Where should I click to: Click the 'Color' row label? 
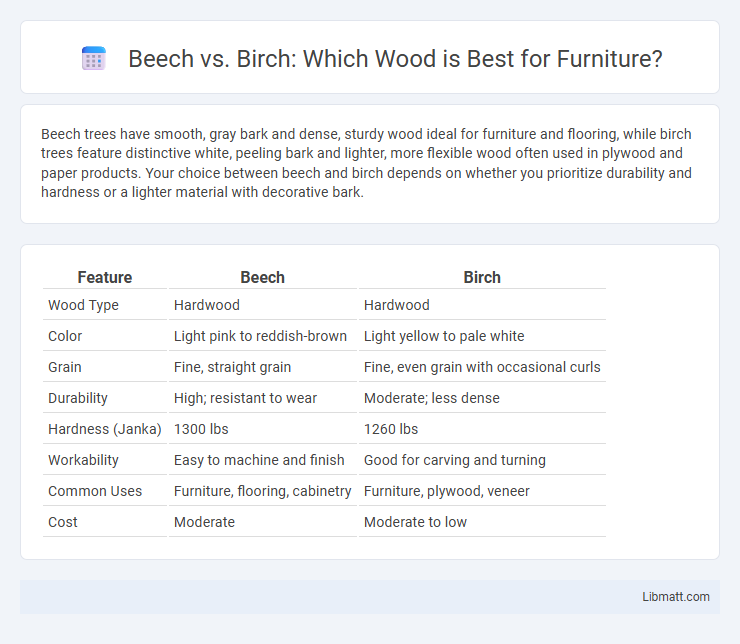tap(65, 336)
